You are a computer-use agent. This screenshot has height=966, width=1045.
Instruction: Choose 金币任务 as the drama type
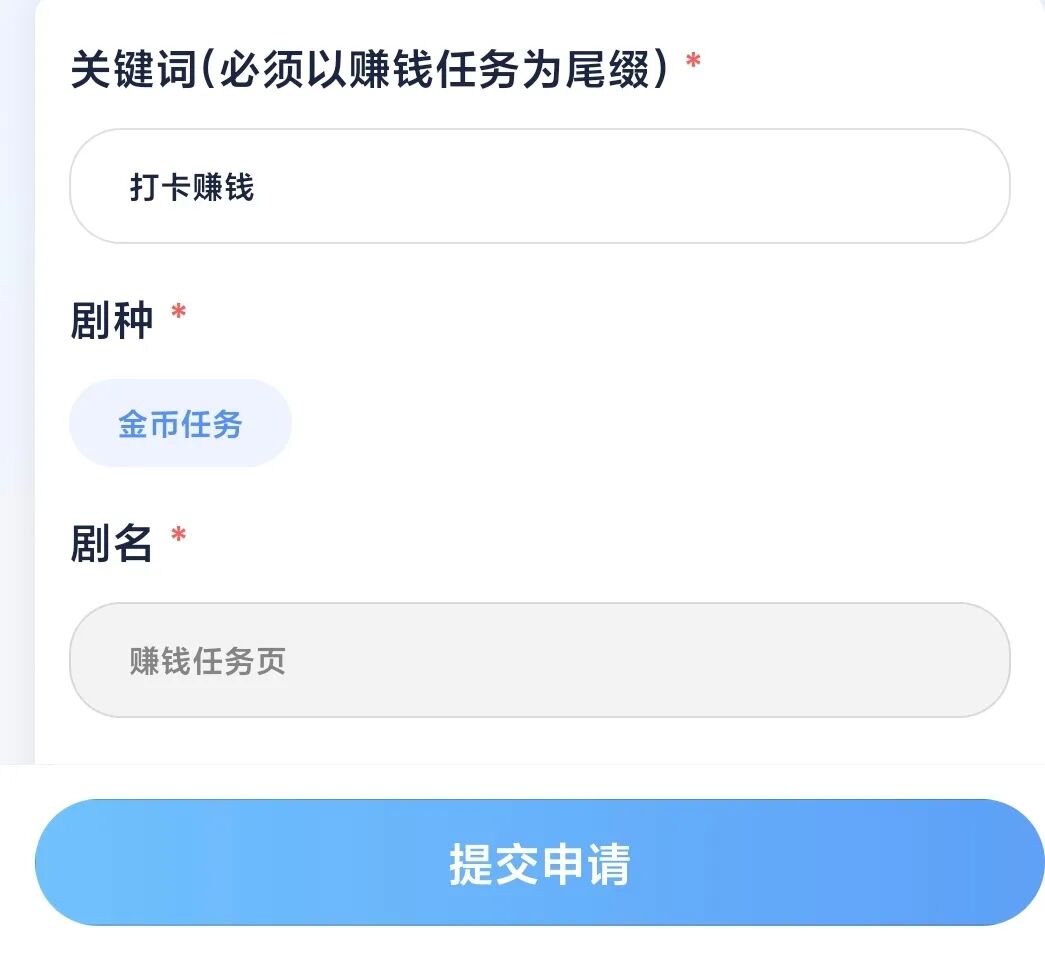180,424
